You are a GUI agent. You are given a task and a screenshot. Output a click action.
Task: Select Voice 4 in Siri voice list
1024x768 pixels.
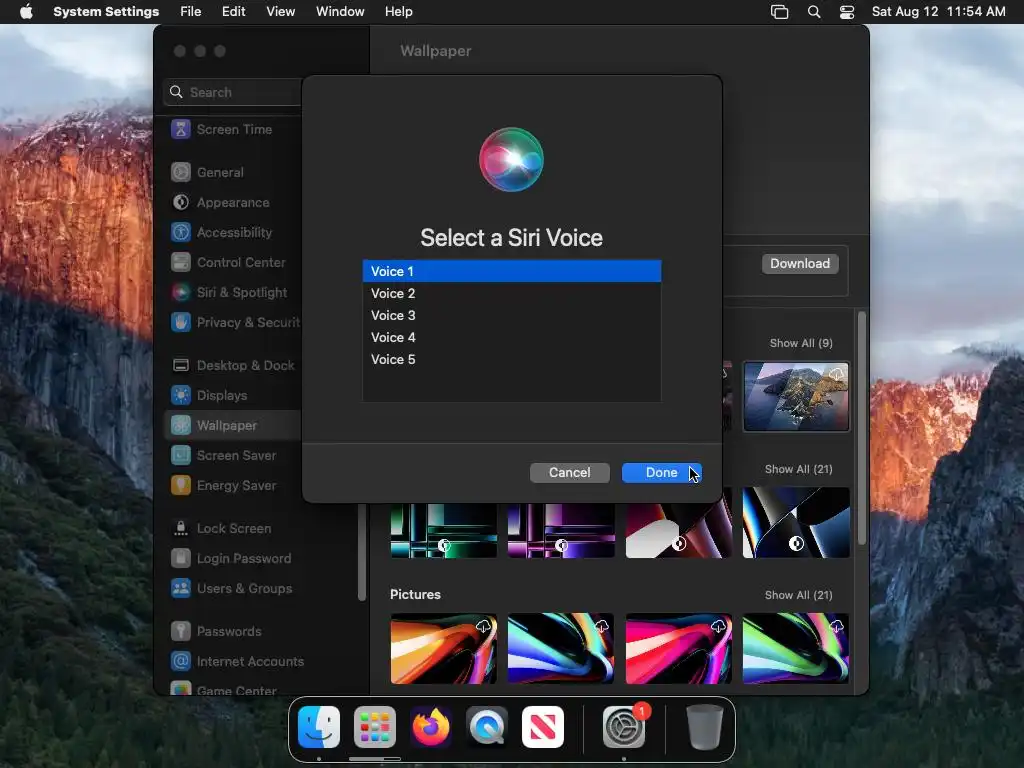512,338
